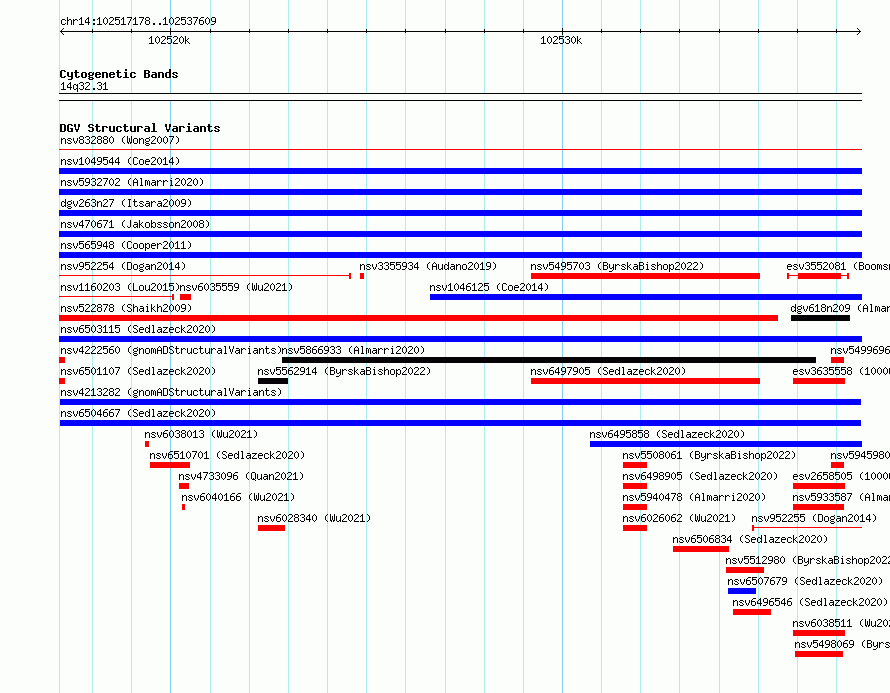
Task: Open nsv6035559 (Wu2021) label
Action: [236, 287]
